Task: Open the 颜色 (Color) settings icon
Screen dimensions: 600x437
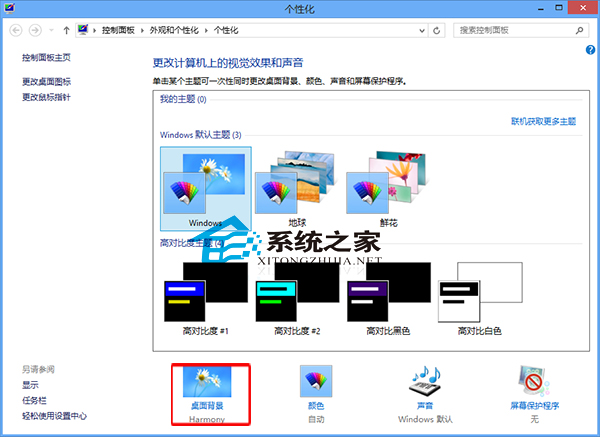Action: click(x=315, y=383)
